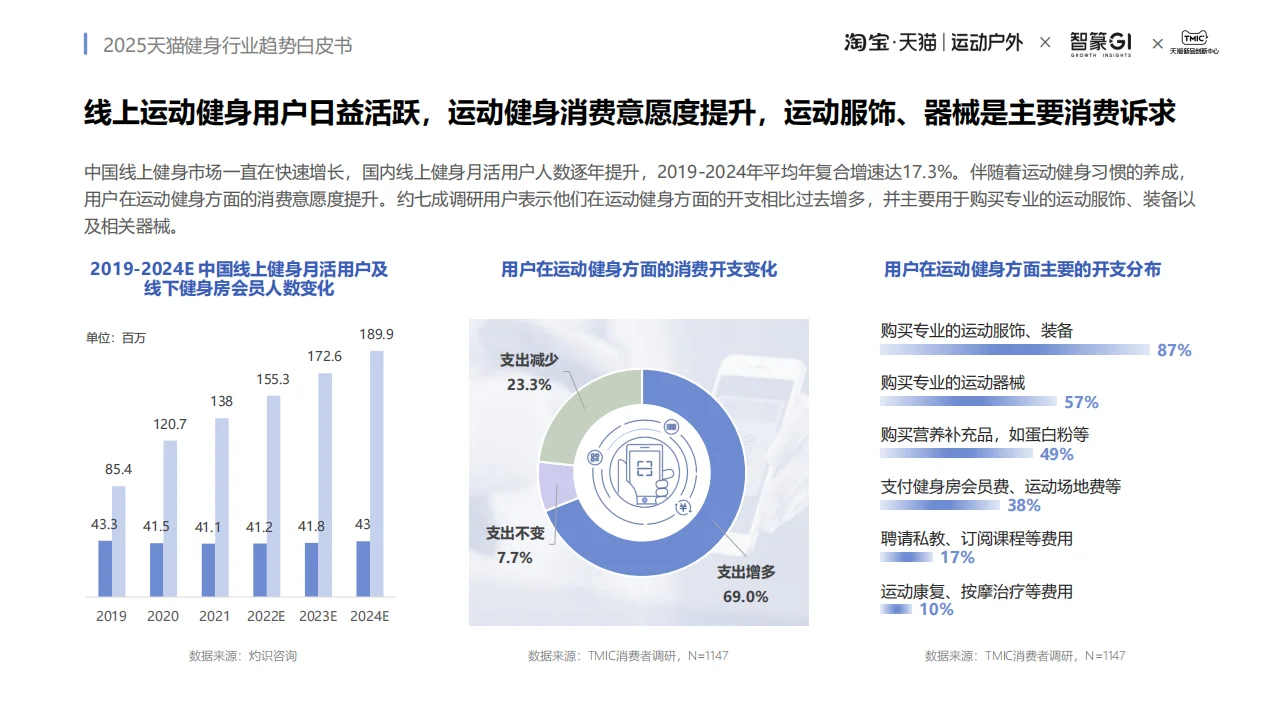Click the source note under the spending distribution chart
1280x720 pixels.
(x=1025, y=656)
